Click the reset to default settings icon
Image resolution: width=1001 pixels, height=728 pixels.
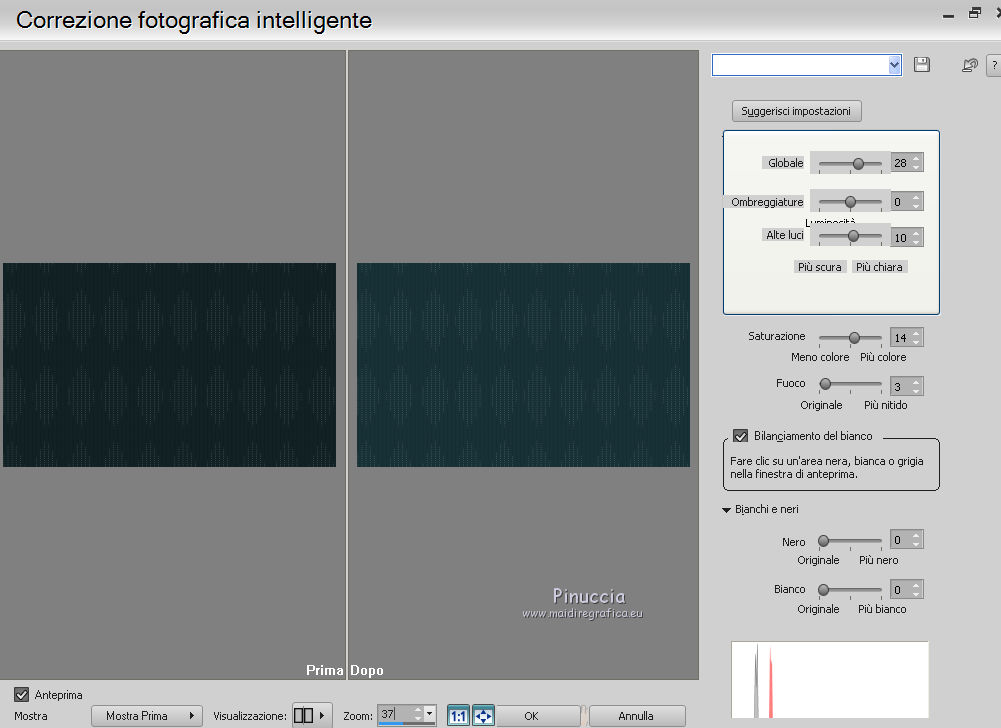969,65
